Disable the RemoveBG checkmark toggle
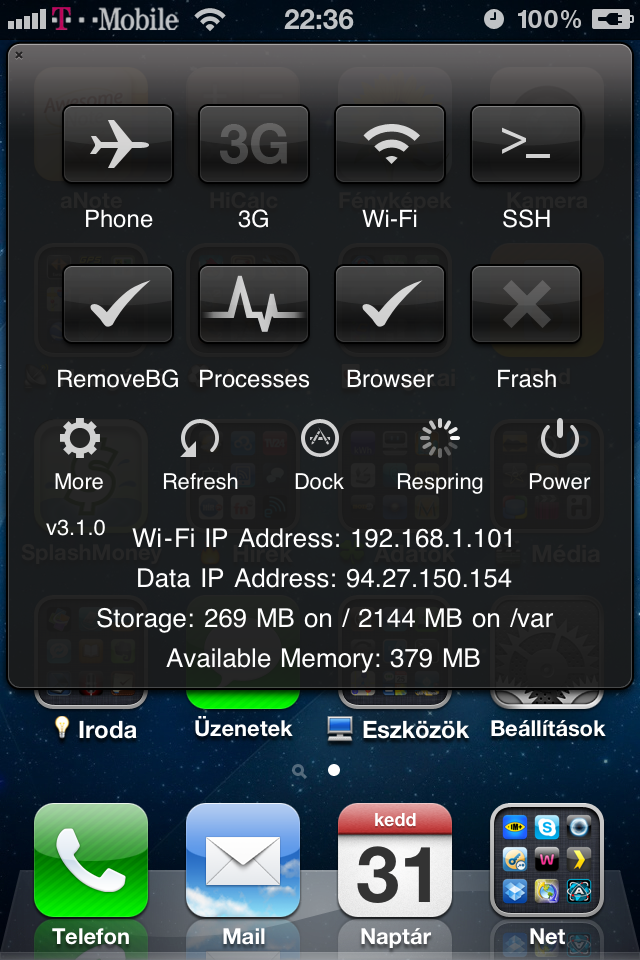Image resolution: width=640 pixels, height=960 pixels. coord(118,304)
